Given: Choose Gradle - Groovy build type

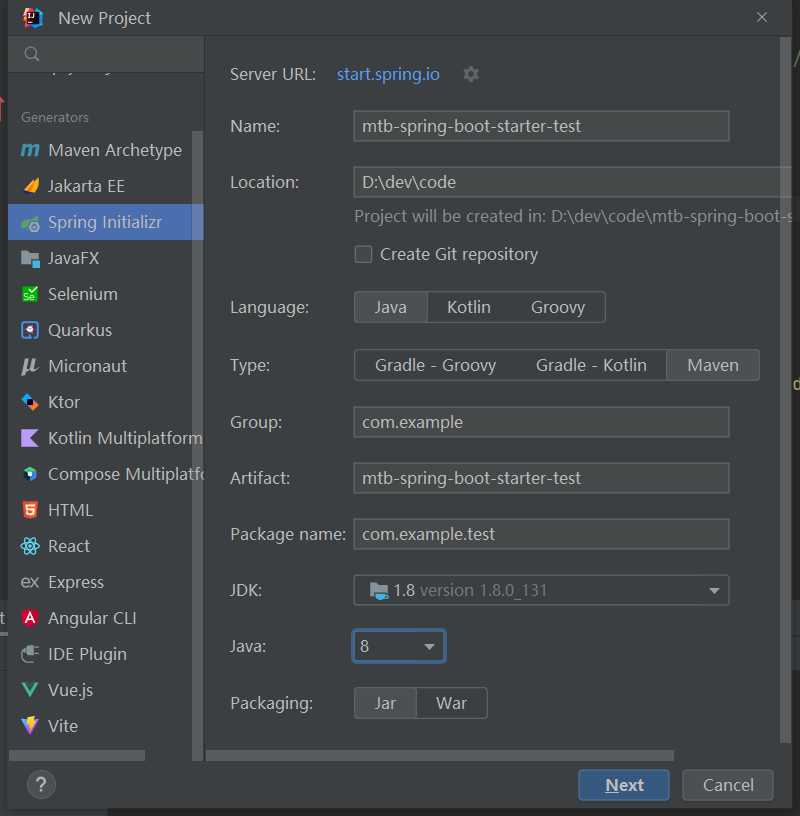Looking at the screenshot, I should (x=435, y=365).
